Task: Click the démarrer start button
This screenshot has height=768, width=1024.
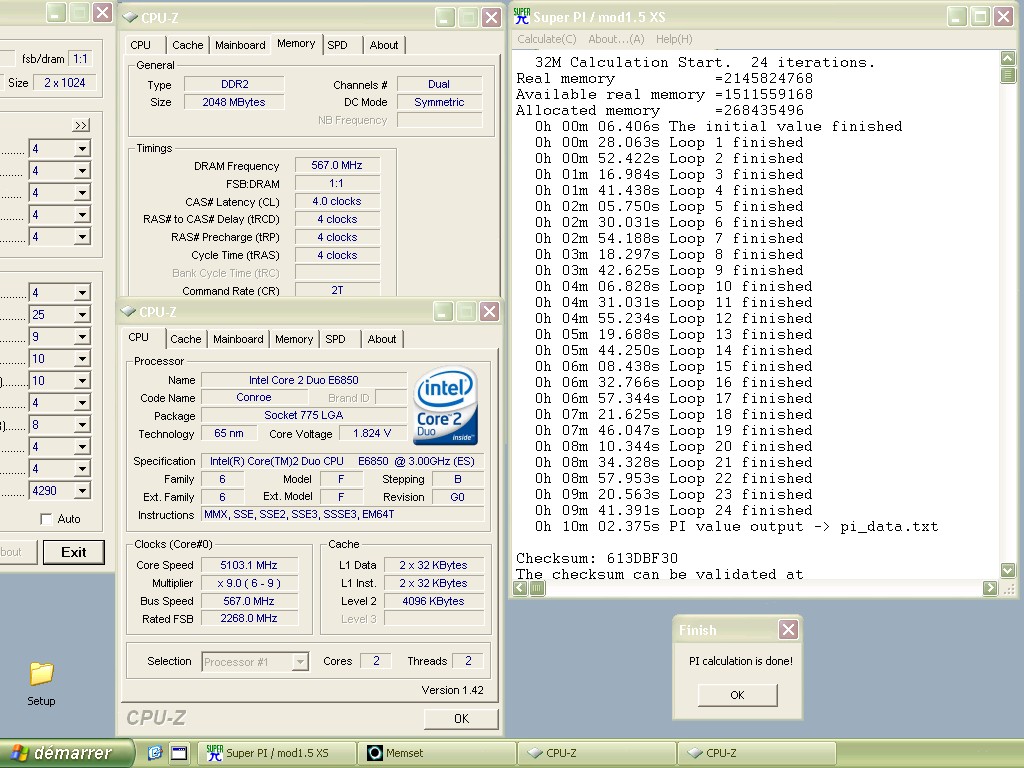Action: (66, 753)
